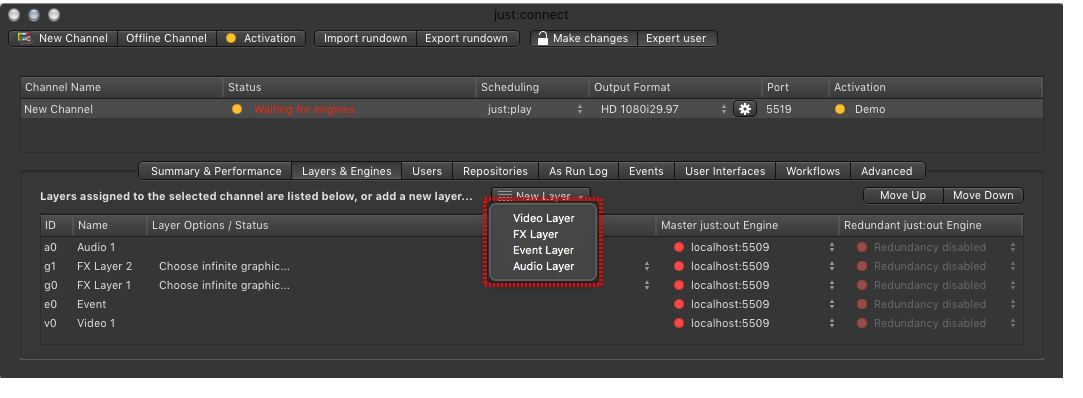Click Export rundown

[467, 38]
